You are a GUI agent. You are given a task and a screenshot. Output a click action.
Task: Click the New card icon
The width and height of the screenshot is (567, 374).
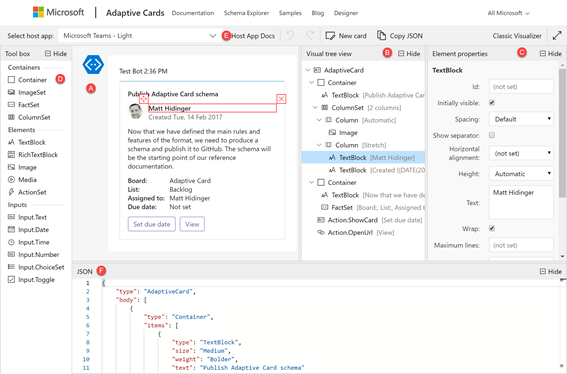[330, 35]
